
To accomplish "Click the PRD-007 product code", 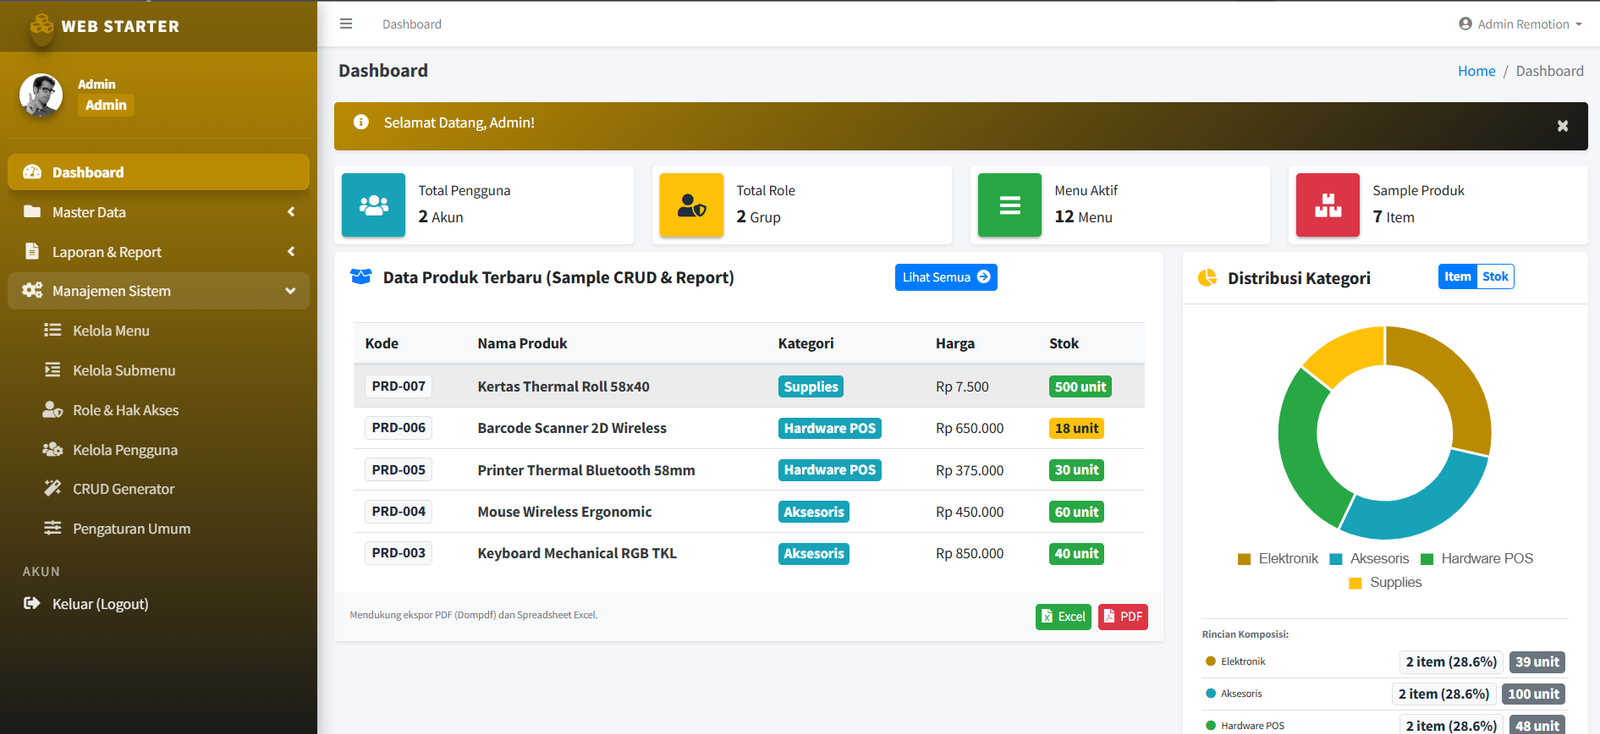I will click(x=399, y=386).
